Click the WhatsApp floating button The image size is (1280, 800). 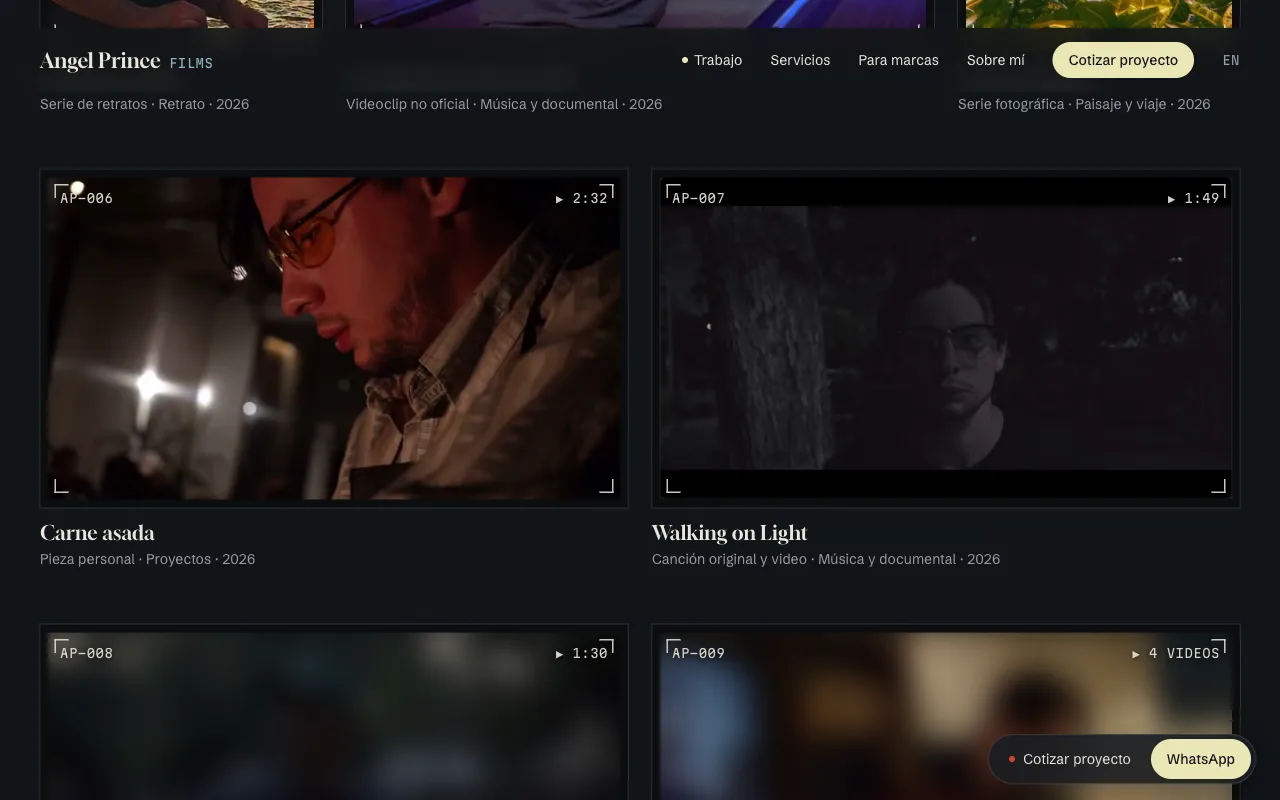pos(1200,759)
